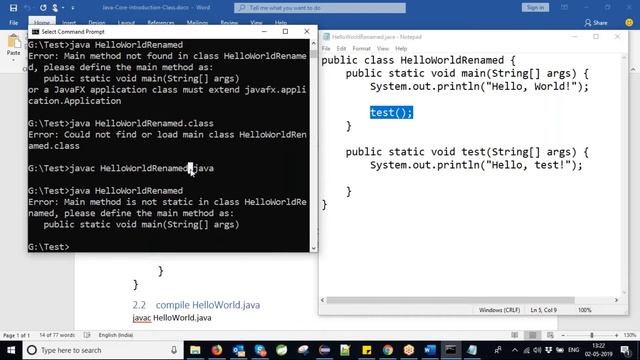Switch to Read Mode view in Word
The image size is (640, 360).
tap(515, 335)
